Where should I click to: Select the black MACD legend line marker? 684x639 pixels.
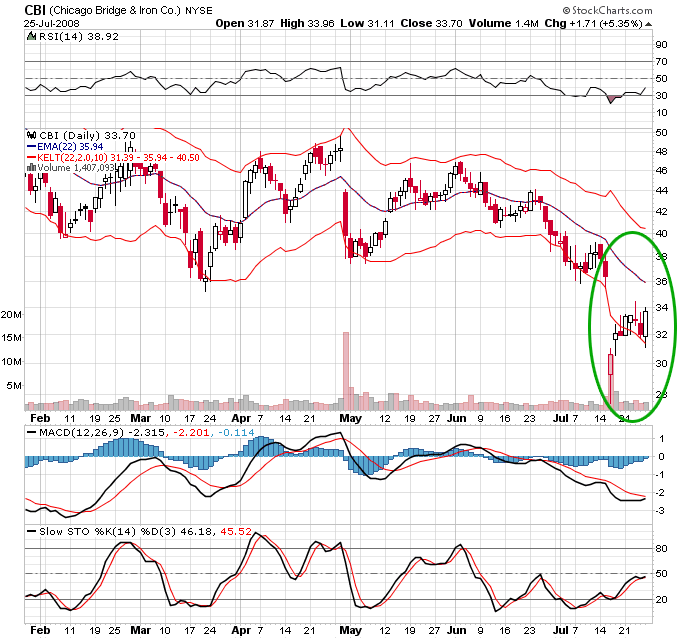31,433
